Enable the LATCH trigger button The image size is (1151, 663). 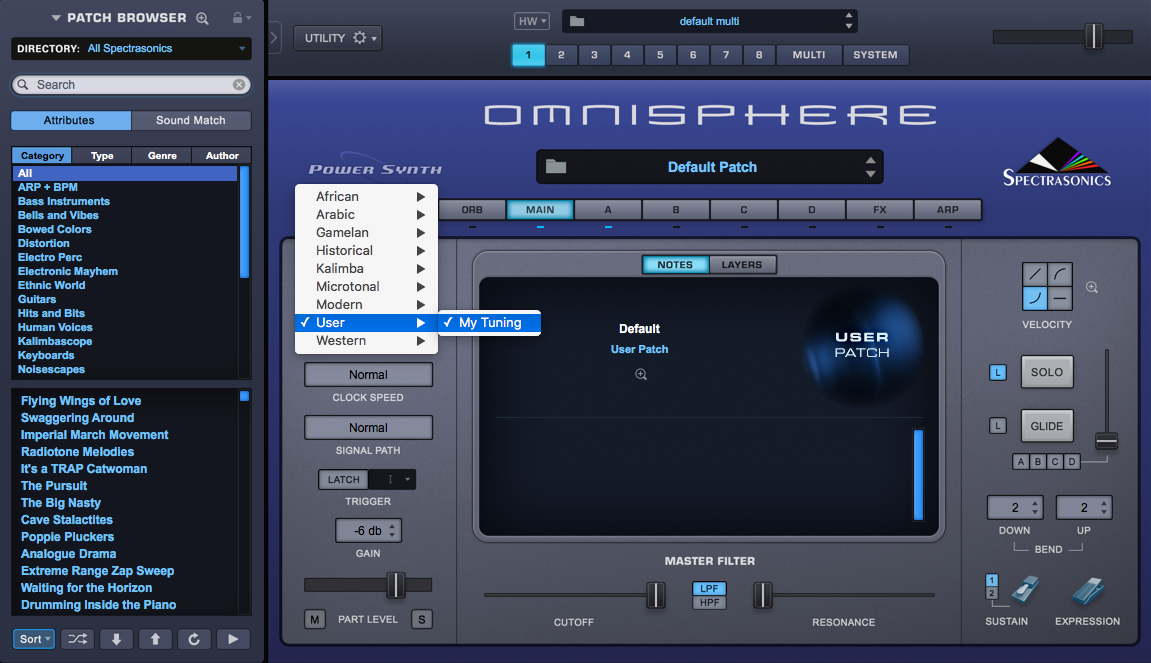tap(344, 479)
